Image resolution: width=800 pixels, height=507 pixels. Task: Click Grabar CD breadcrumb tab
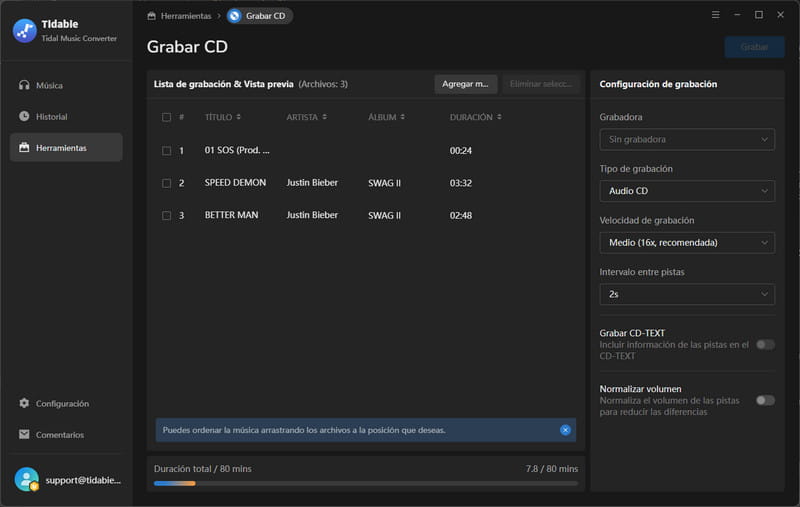[x=260, y=16]
